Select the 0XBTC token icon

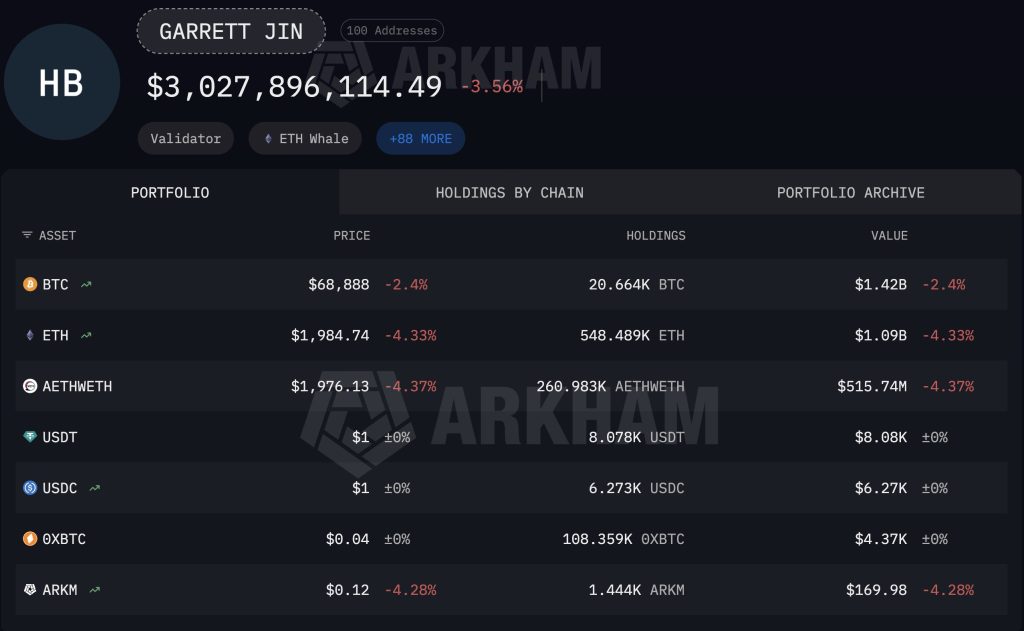(28, 538)
